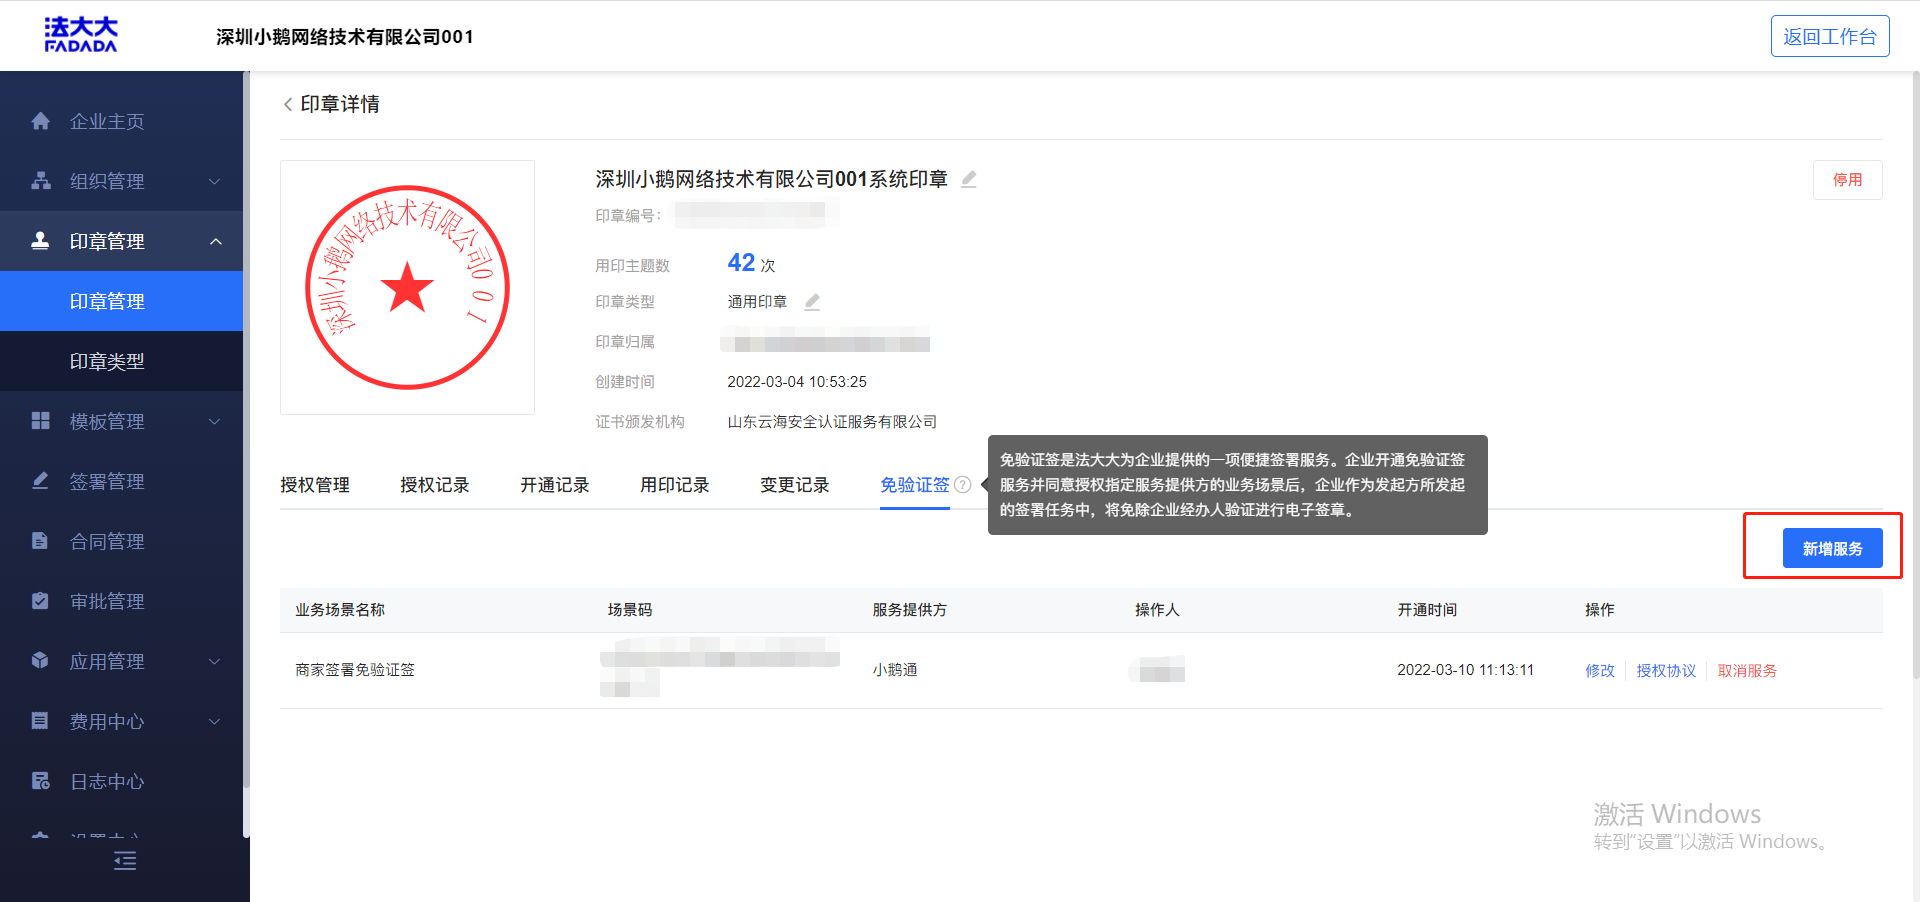Switch to the 授权记录 tab

coord(435,485)
